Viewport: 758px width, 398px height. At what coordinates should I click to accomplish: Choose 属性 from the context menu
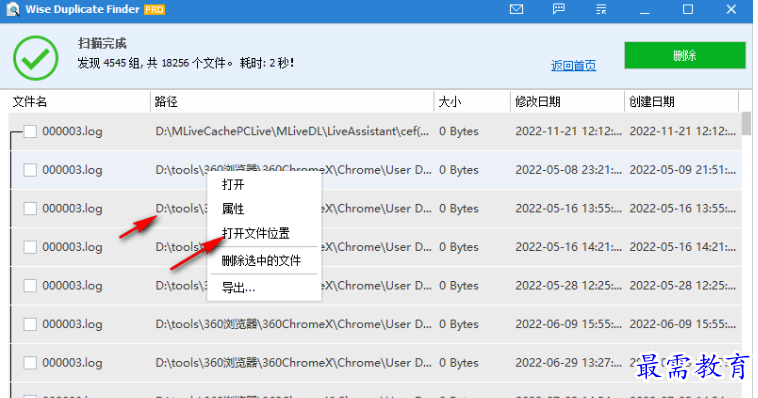click(x=264, y=209)
